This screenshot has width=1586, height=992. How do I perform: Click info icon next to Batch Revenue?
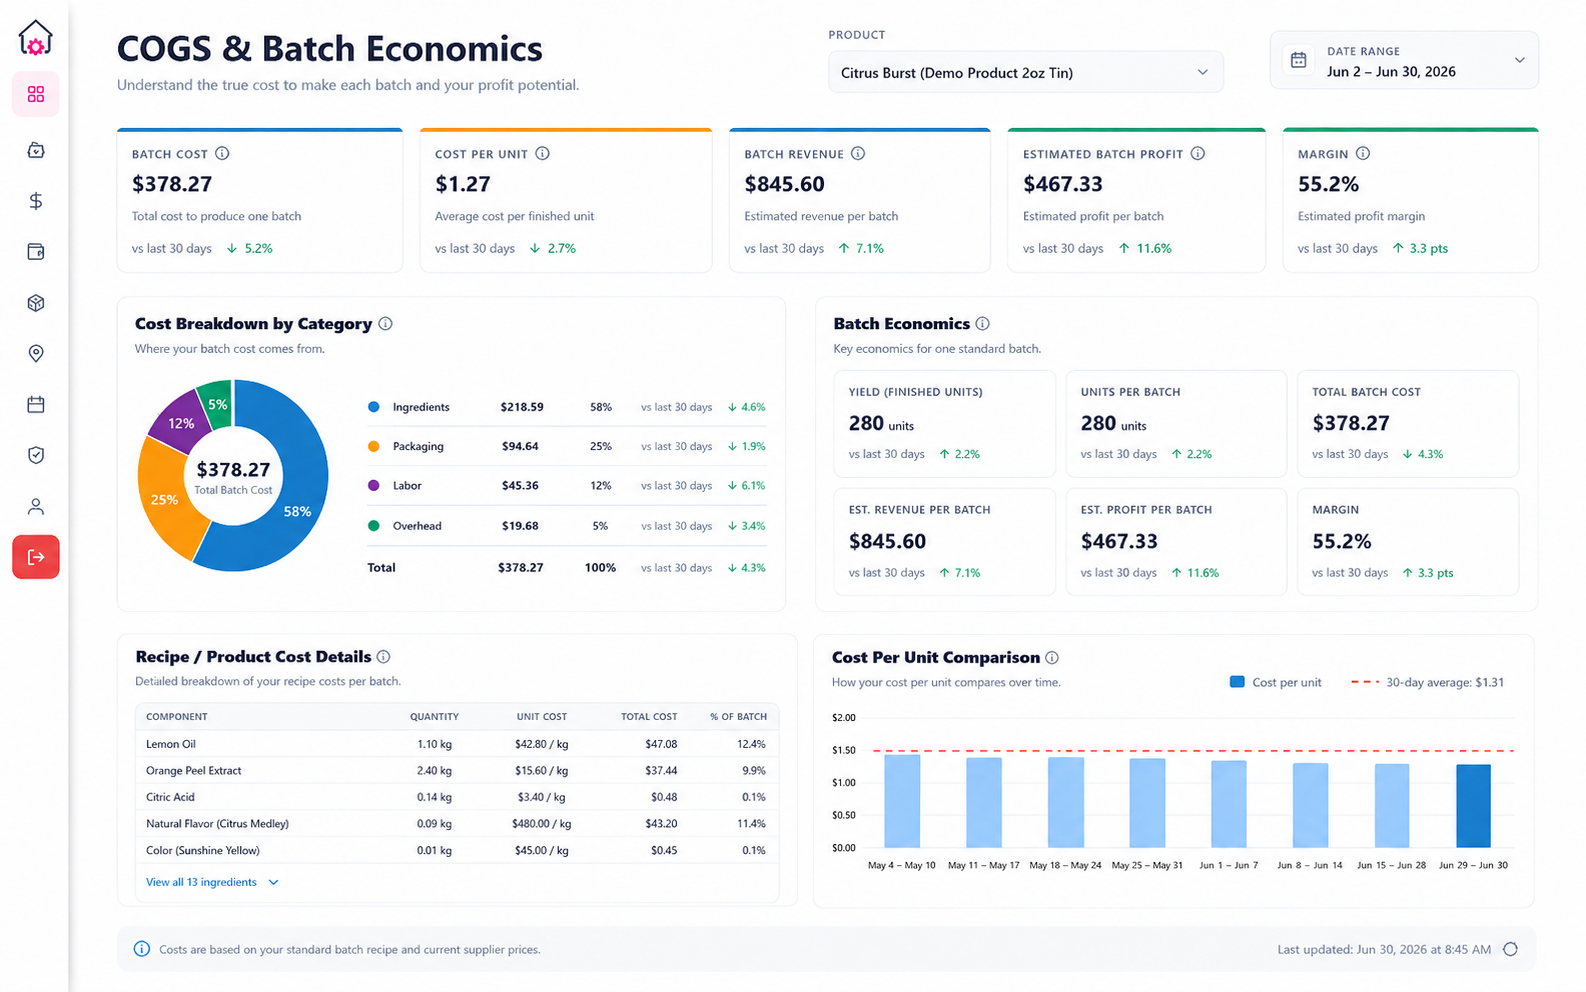(x=858, y=154)
